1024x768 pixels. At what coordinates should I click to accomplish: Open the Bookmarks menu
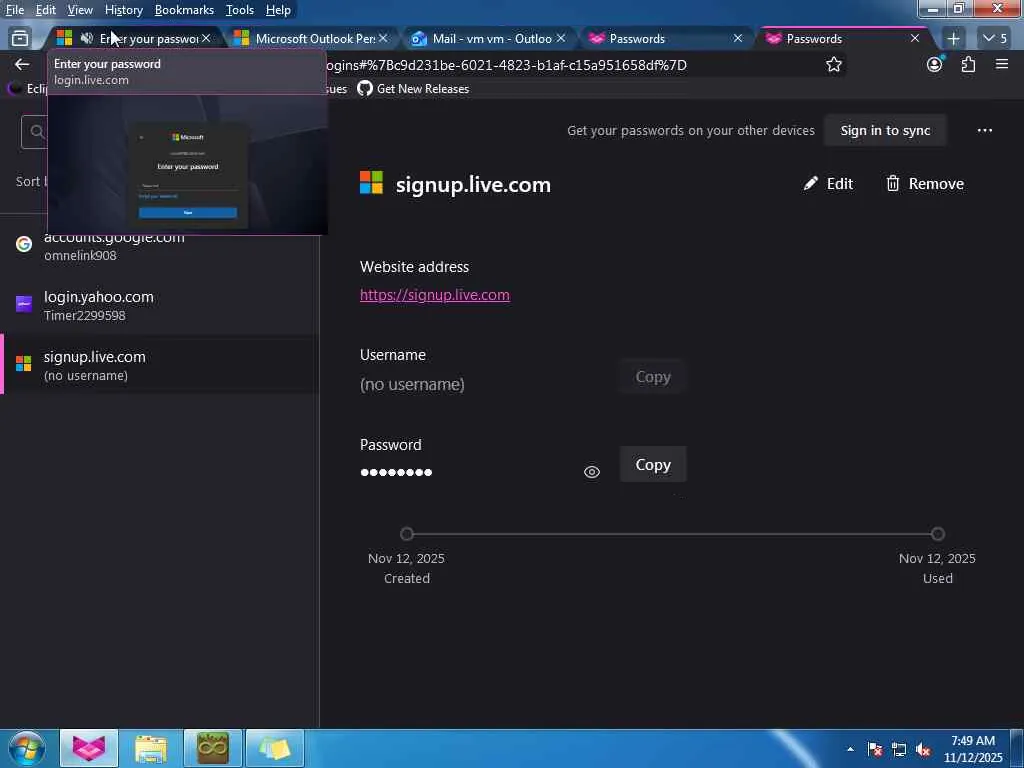coord(184,10)
